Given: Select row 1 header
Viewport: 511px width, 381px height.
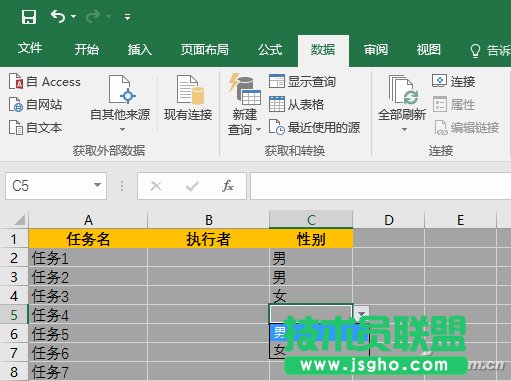Looking at the screenshot, I should pyautogui.click(x=14, y=239).
